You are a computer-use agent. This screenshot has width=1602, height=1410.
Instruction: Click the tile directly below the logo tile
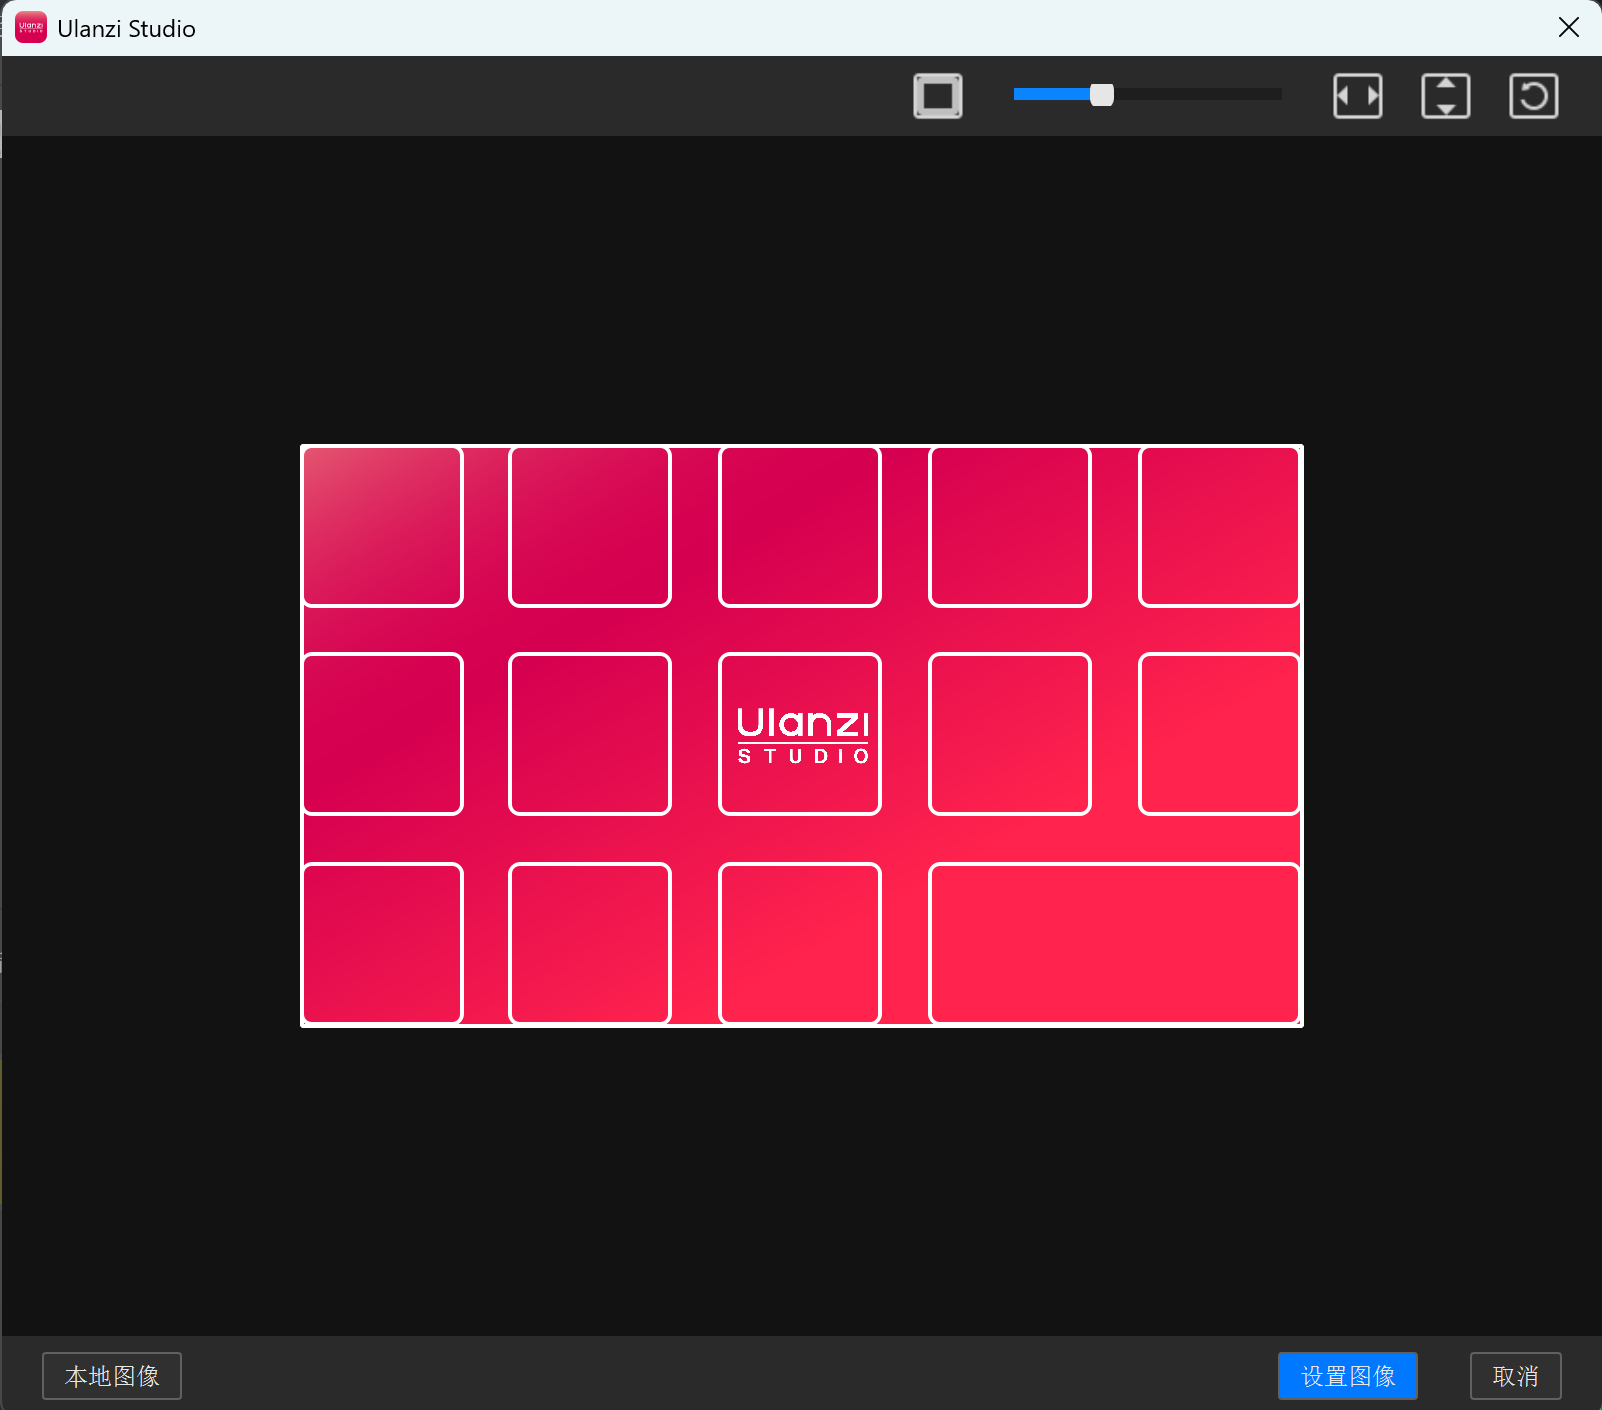pyautogui.click(x=800, y=943)
